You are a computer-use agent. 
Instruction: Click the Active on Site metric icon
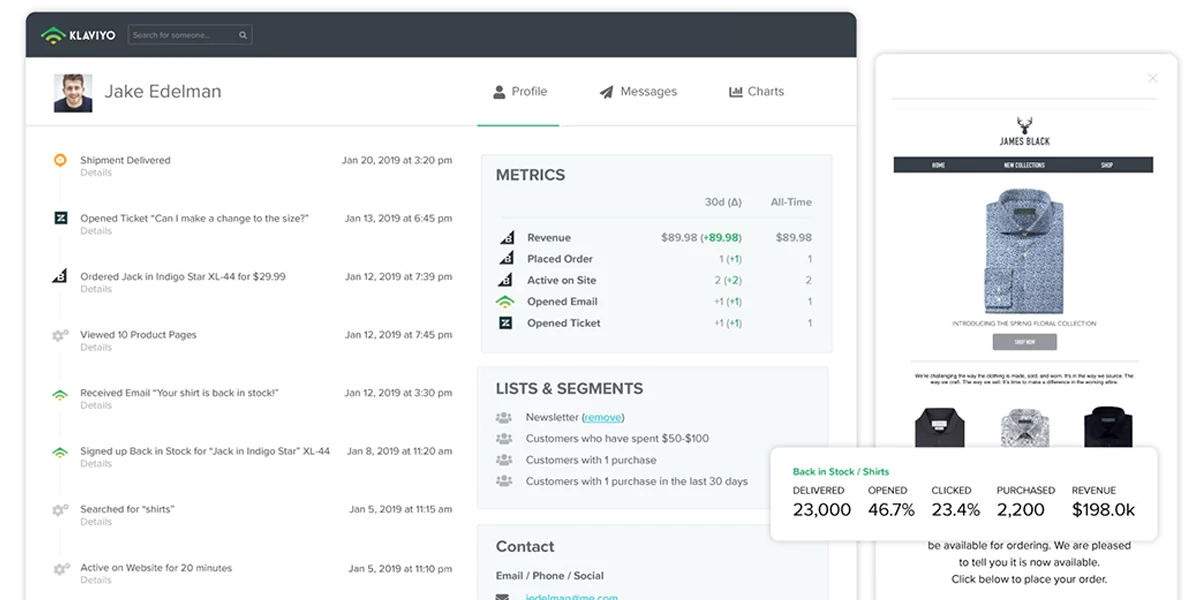click(x=506, y=280)
